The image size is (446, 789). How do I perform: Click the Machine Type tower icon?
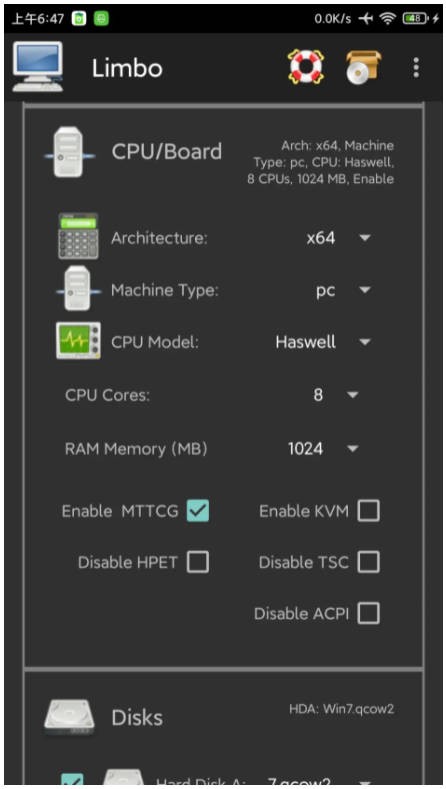[x=78, y=289]
